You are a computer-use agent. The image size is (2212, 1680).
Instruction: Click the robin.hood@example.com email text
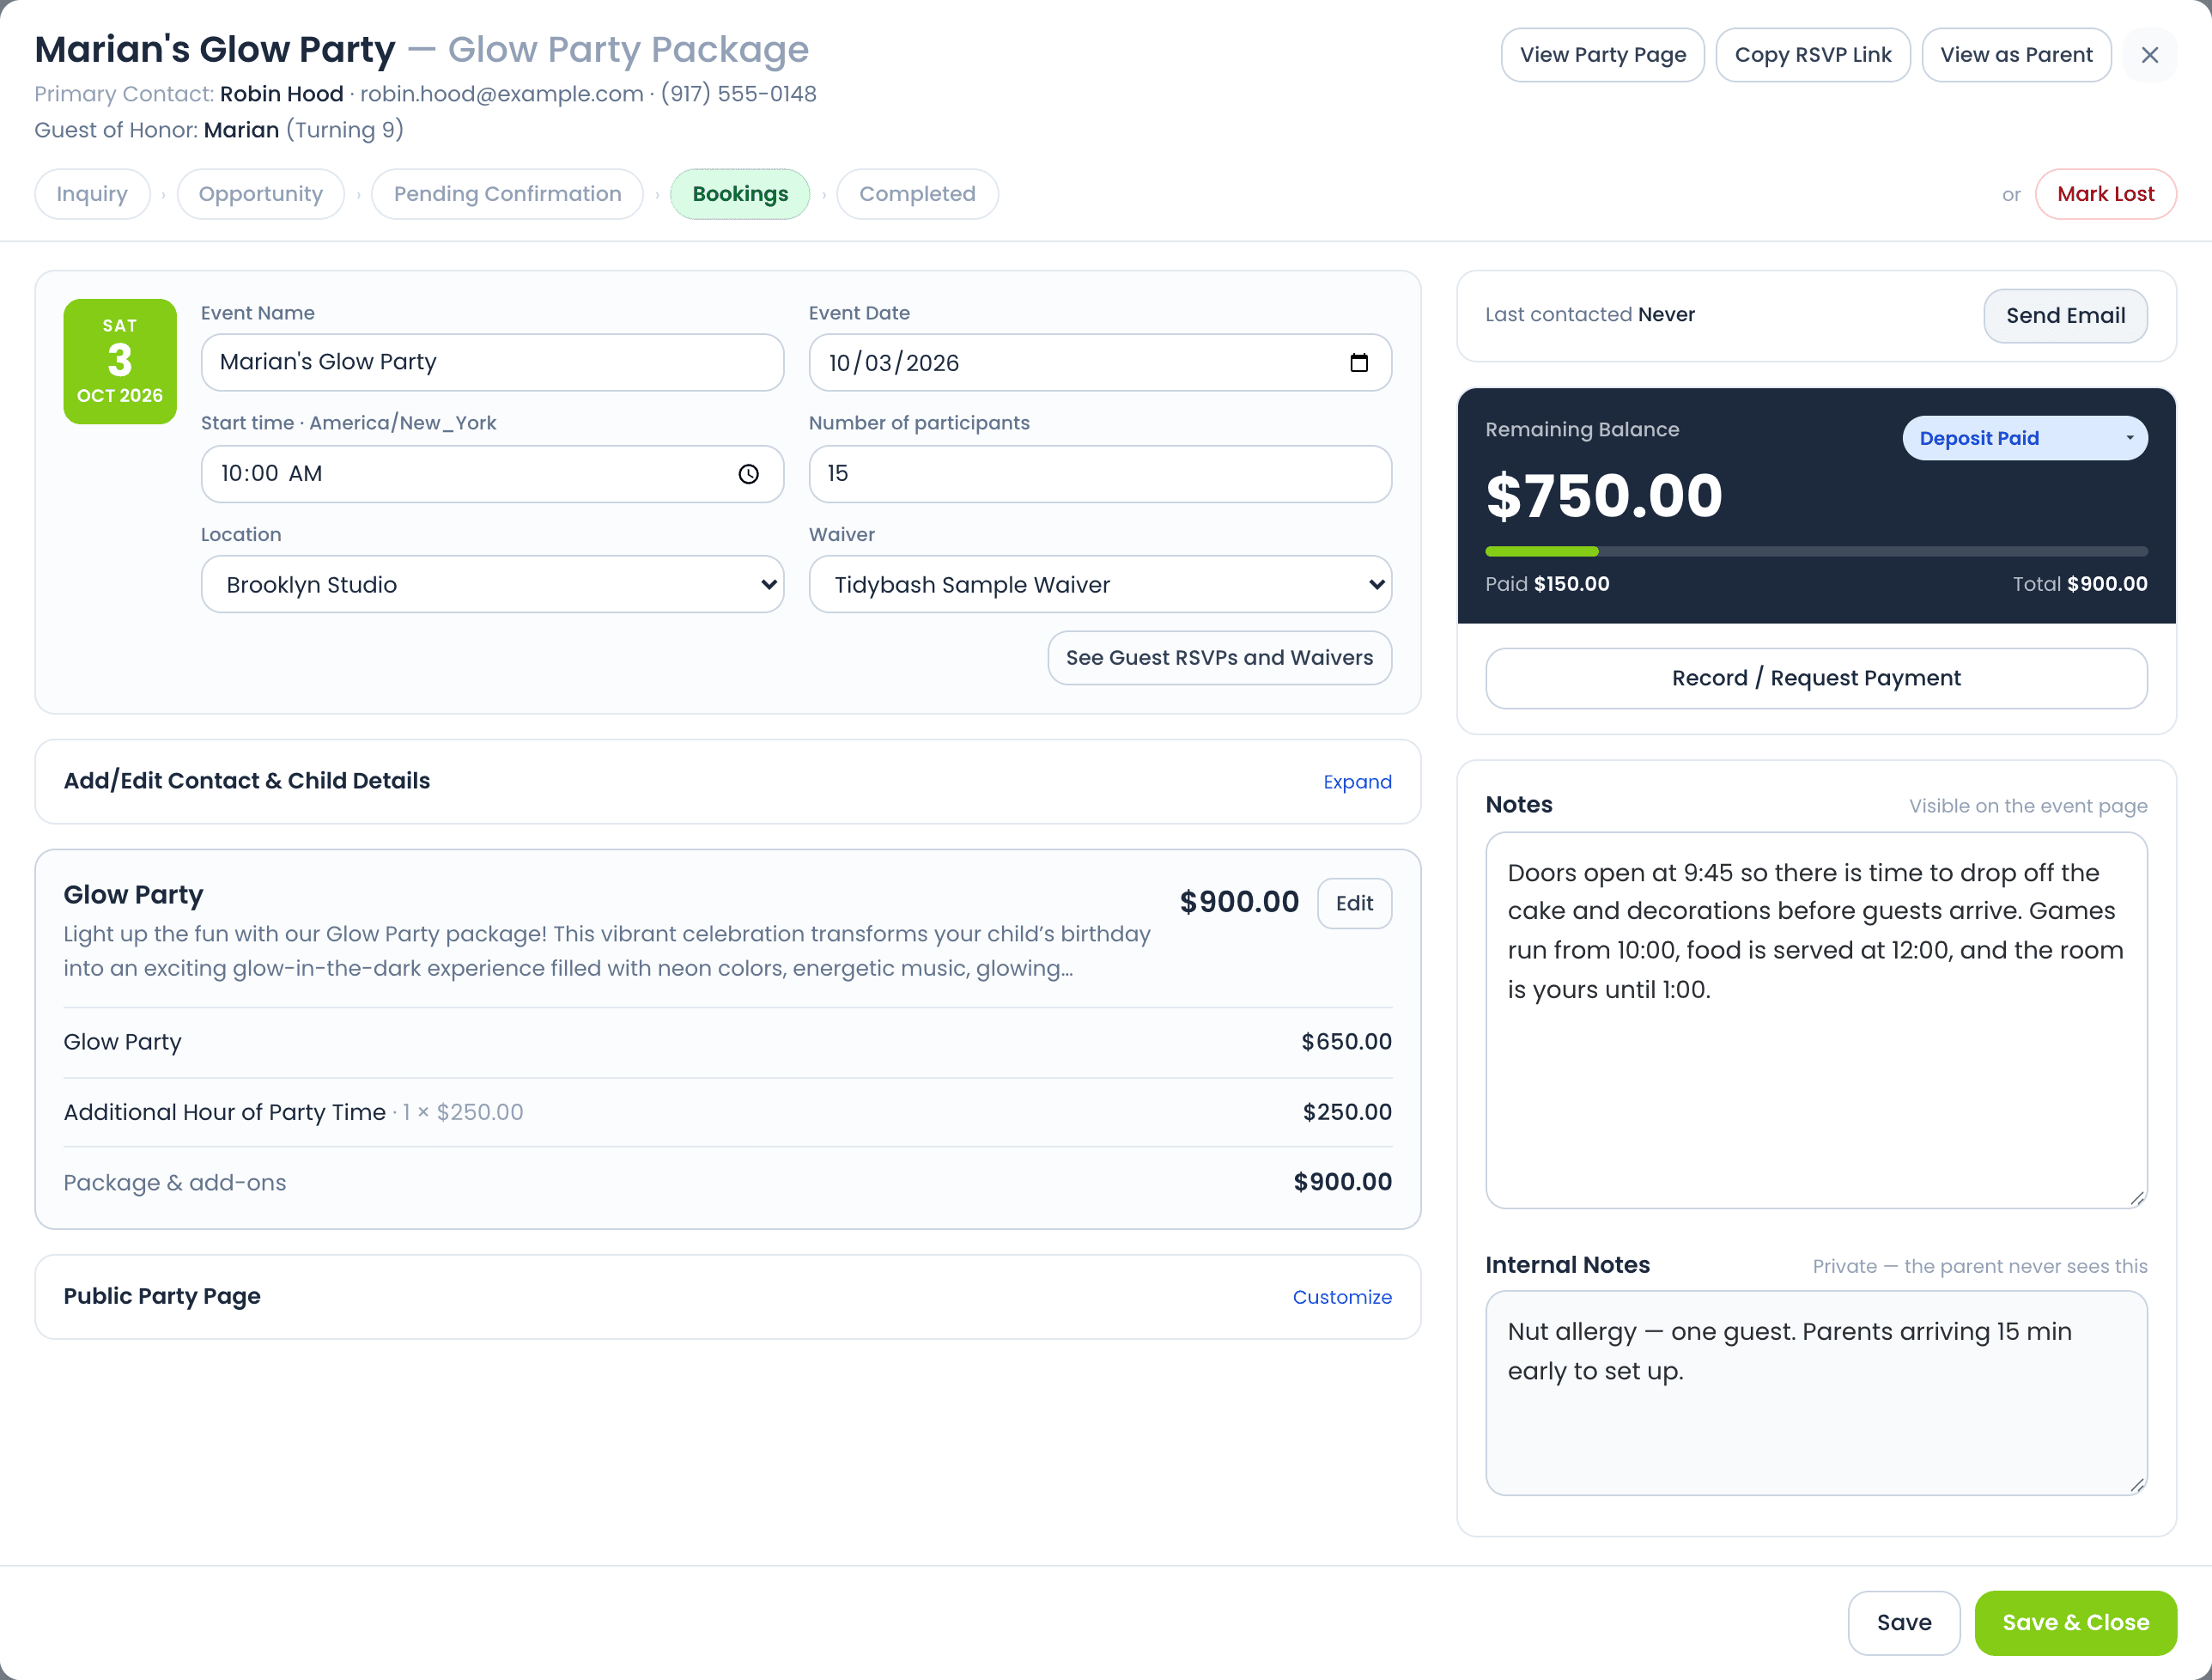point(501,94)
